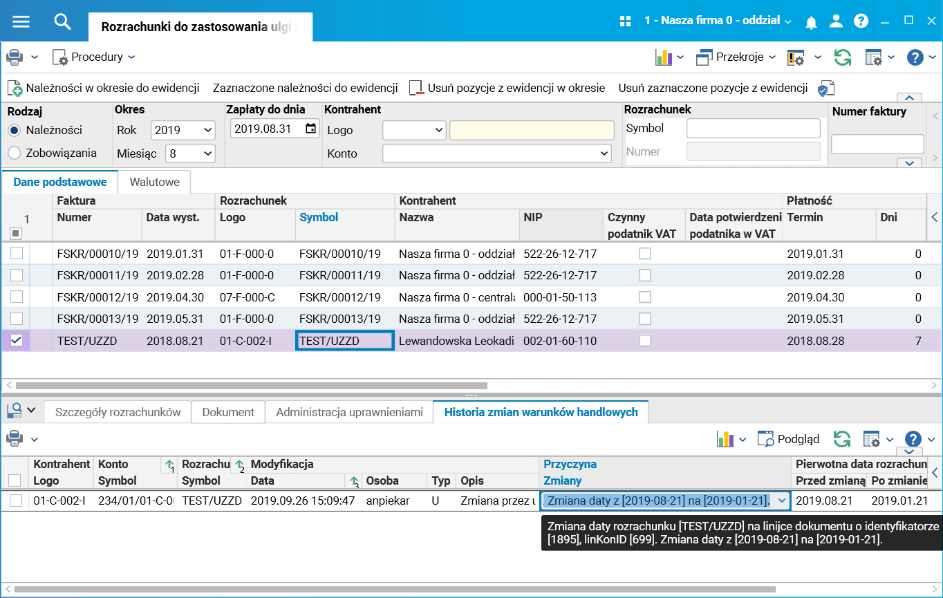943x598 pixels.
Task: Click Usuń pozycje z ewidencji w okresie
Action: [x=507, y=88]
